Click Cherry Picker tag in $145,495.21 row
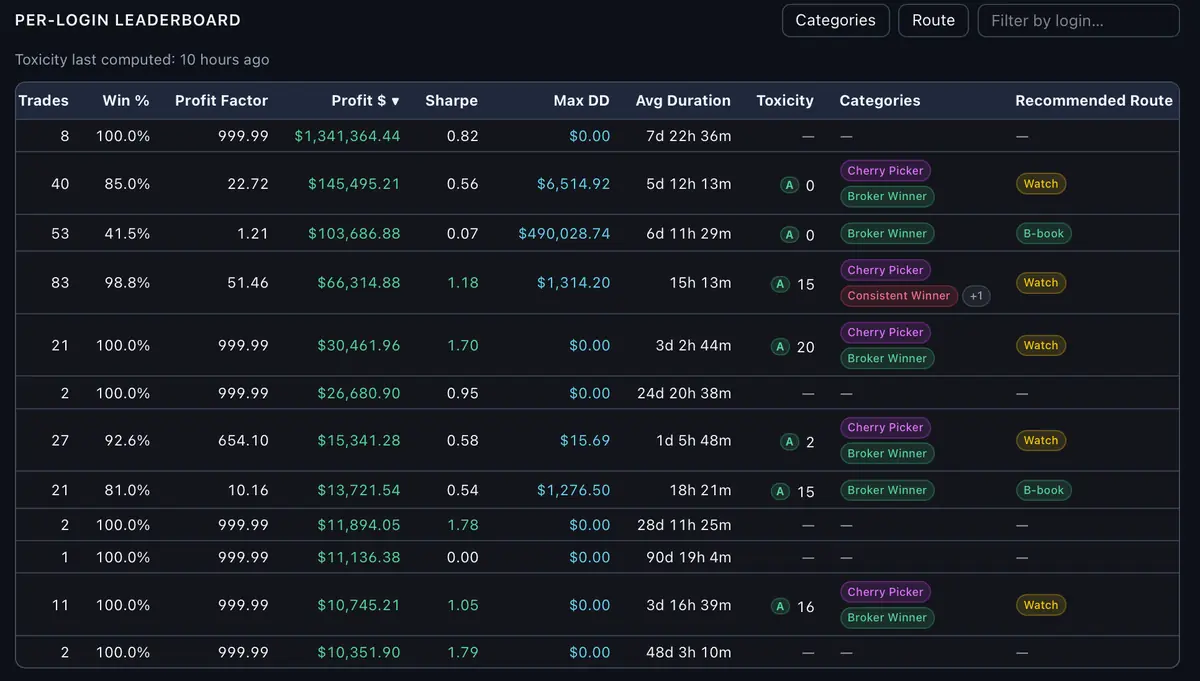The image size is (1200, 681). click(886, 171)
